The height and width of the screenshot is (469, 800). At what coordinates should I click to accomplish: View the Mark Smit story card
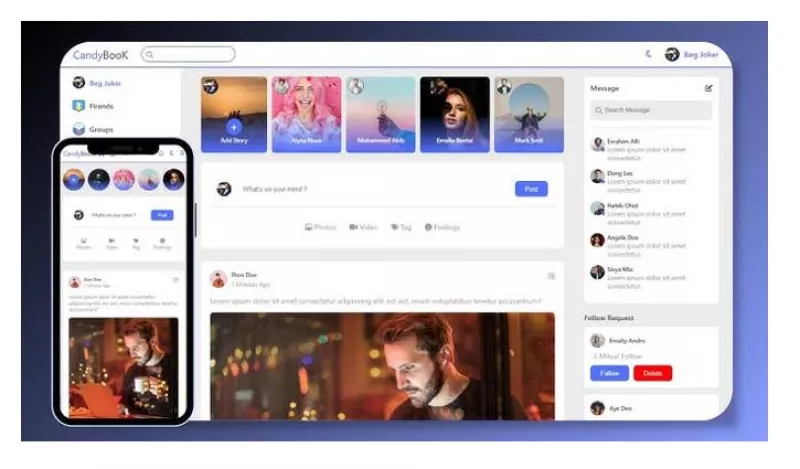[x=529, y=114]
